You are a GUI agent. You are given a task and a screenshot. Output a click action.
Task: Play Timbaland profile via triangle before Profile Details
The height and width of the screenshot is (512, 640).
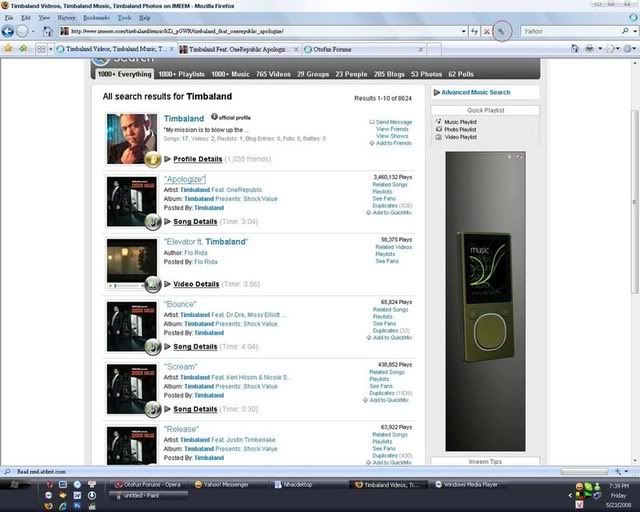click(x=167, y=159)
